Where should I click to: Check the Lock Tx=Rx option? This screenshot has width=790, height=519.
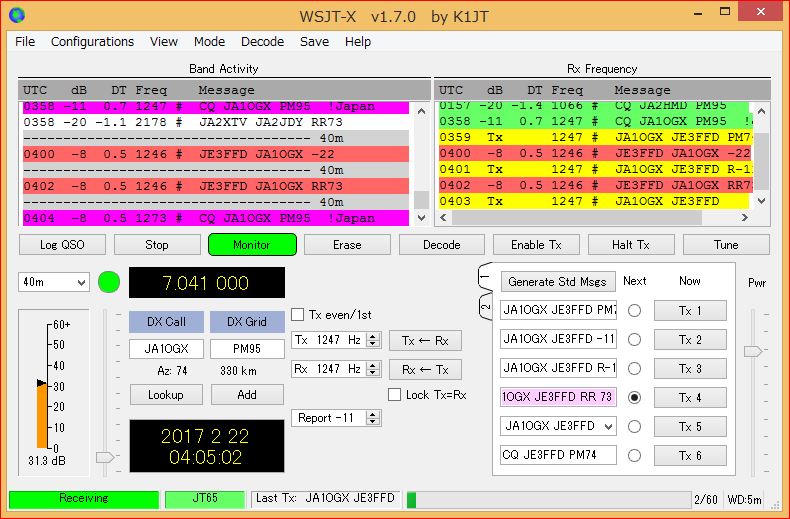click(x=395, y=395)
